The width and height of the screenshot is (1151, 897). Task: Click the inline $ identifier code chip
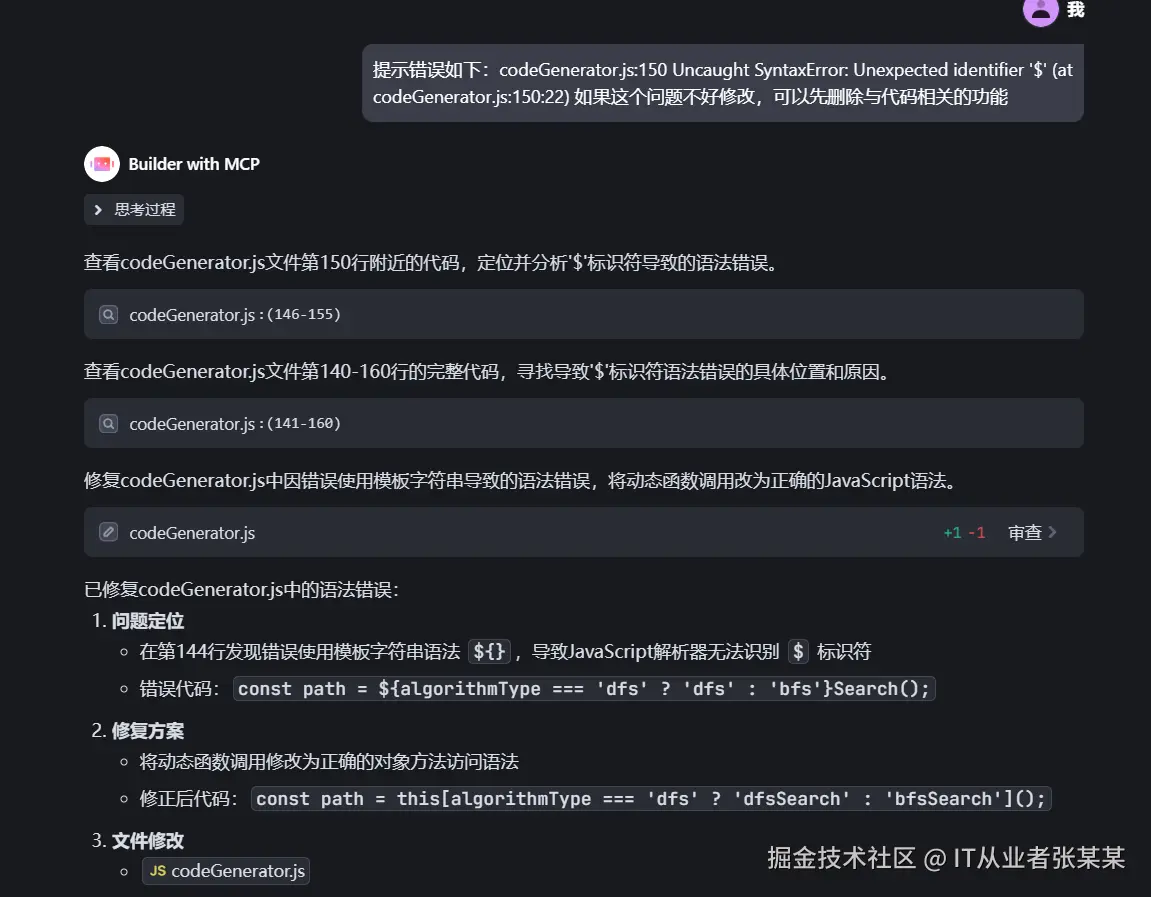click(798, 652)
